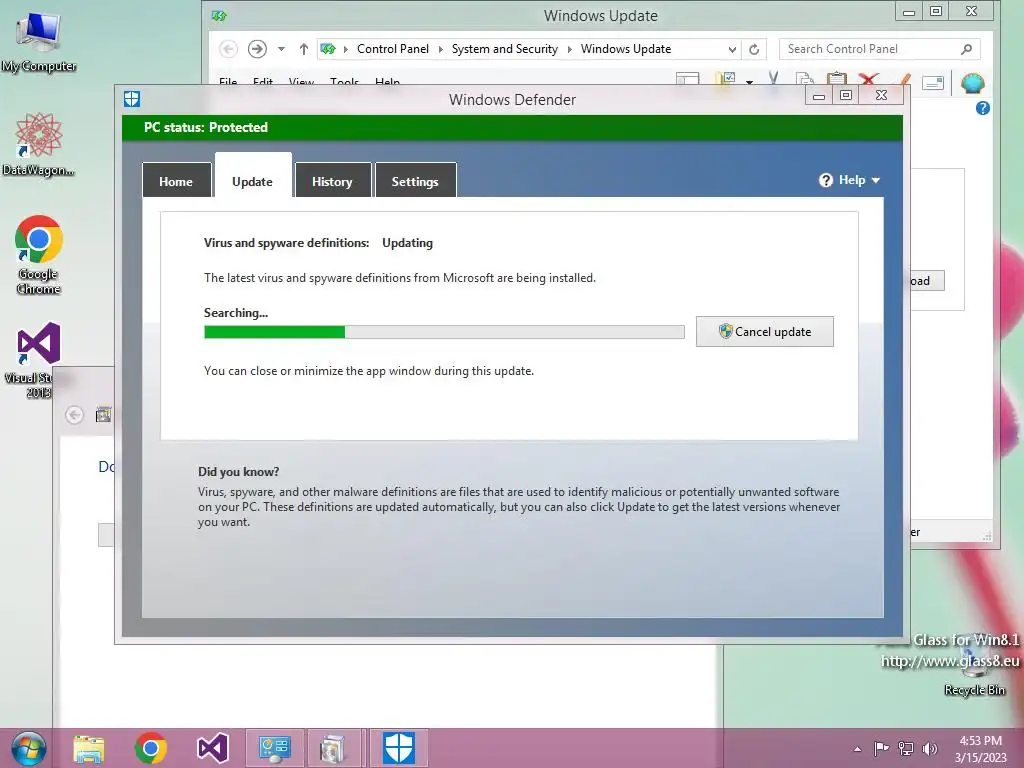Viewport: 1024px width, 768px height.
Task: Click the clipboard paste toolbar icon
Action: pos(837,80)
